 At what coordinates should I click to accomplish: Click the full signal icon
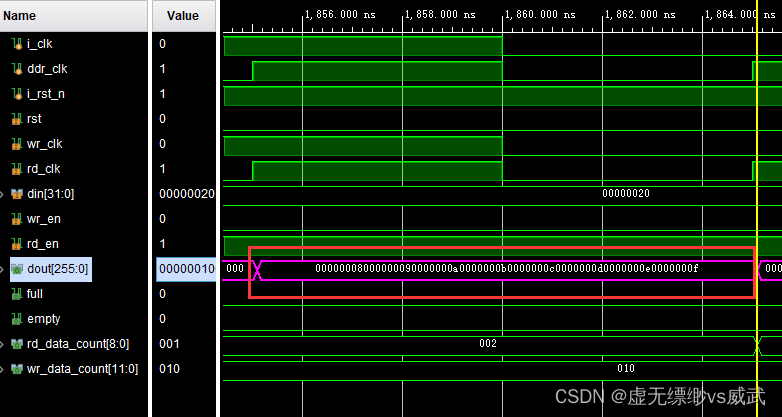[17, 294]
